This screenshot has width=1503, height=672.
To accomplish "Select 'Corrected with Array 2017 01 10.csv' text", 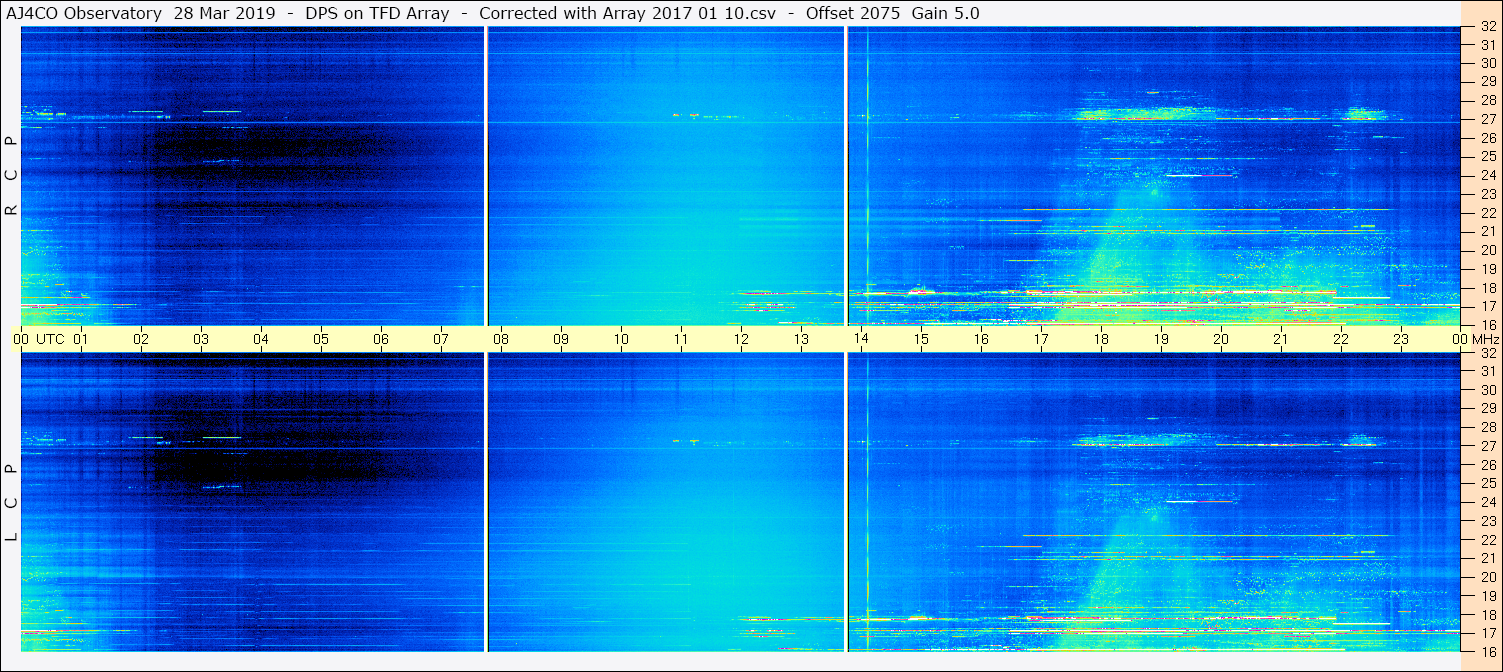I will (x=627, y=13).
